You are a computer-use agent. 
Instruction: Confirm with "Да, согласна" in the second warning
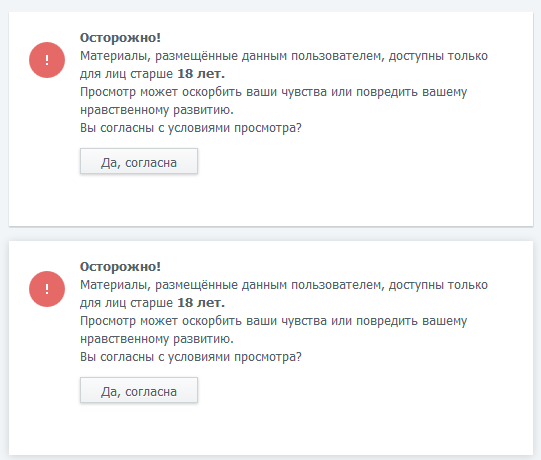click(x=139, y=390)
